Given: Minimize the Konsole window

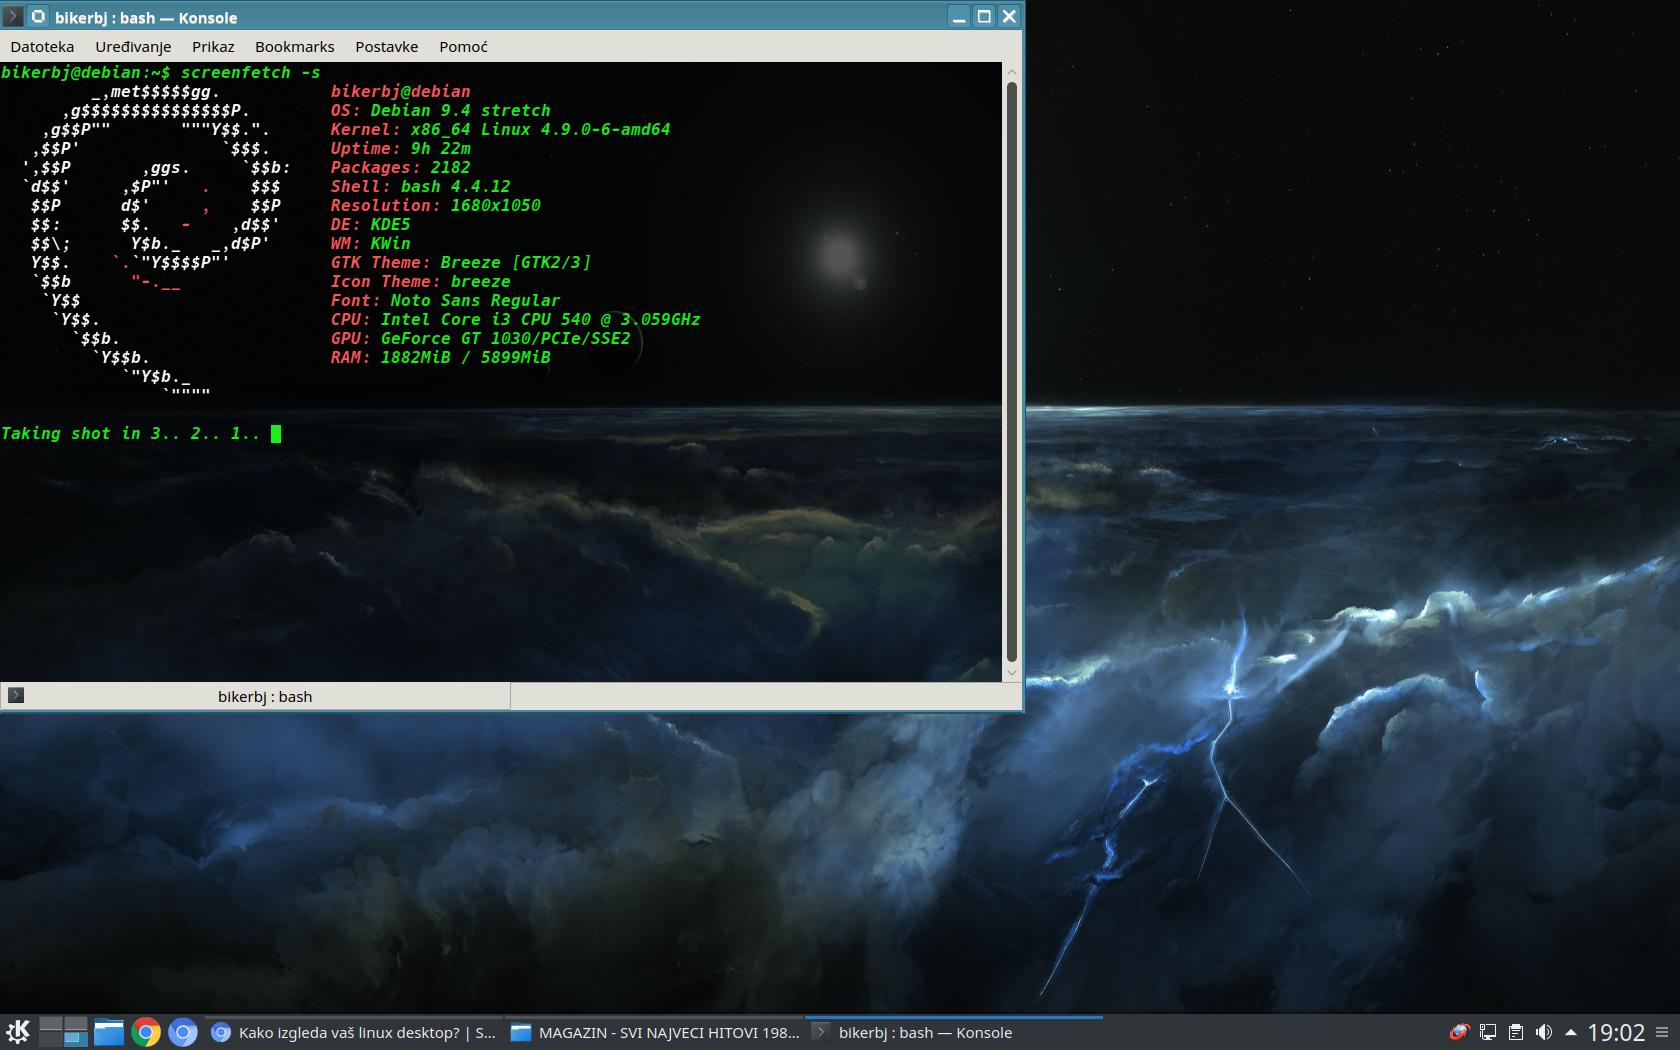Looking at the screenshot, I should click(959, 16).
